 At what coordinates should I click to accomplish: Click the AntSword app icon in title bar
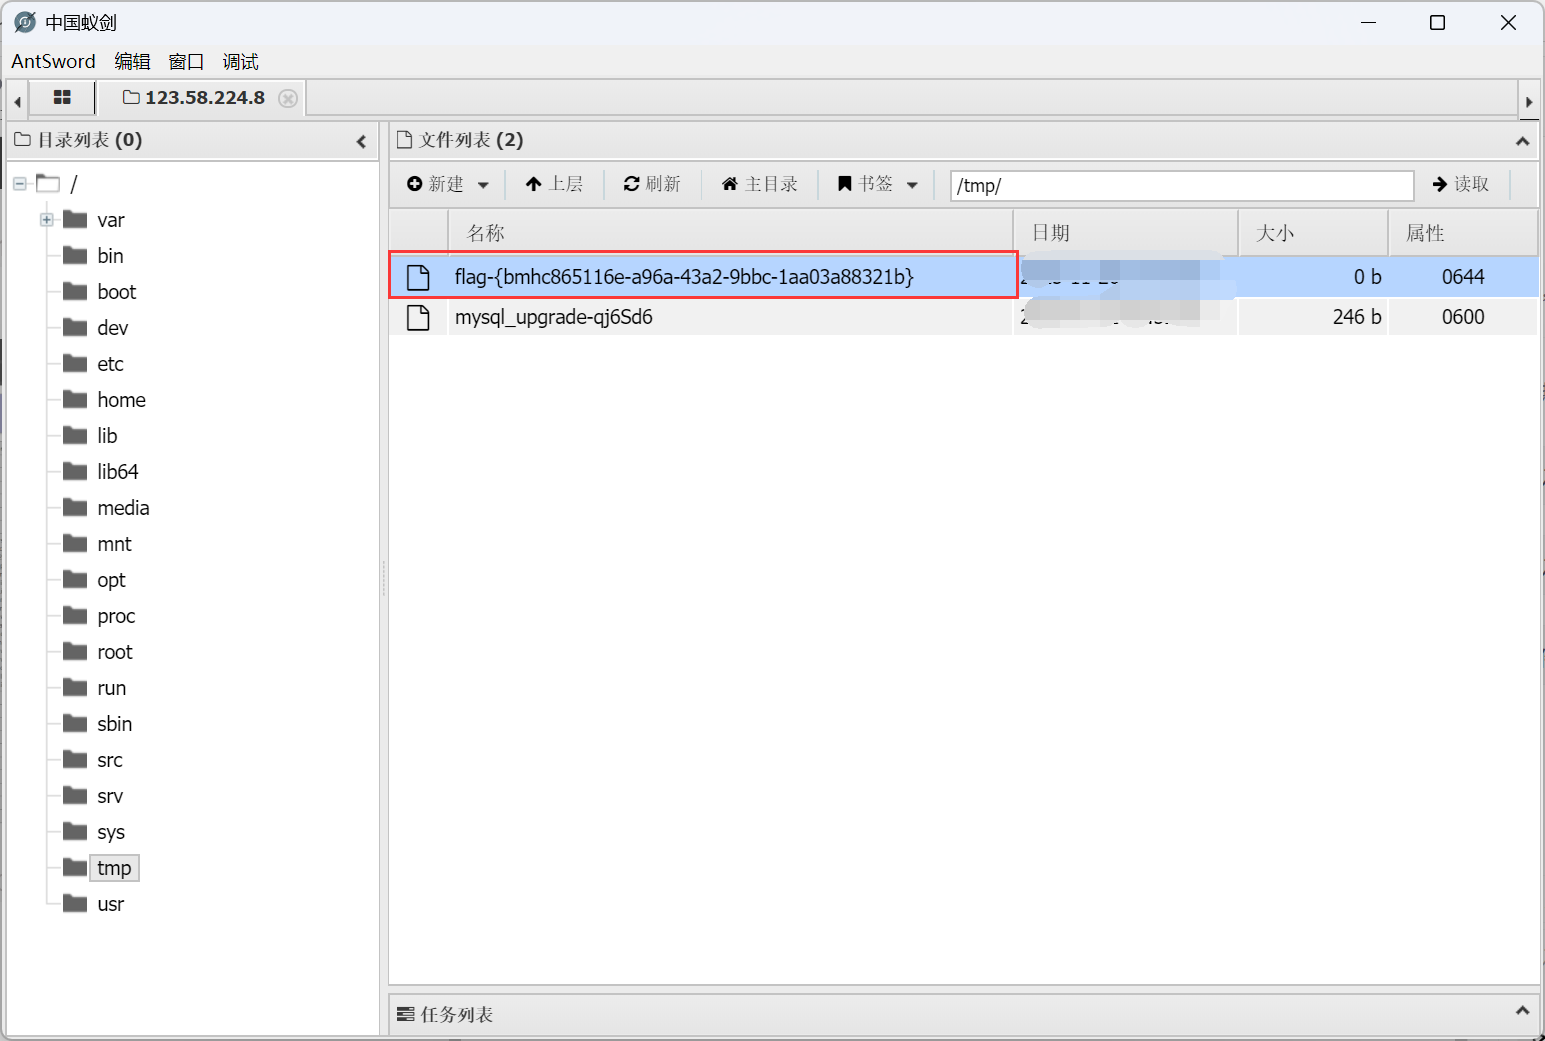tap(25, 22)
